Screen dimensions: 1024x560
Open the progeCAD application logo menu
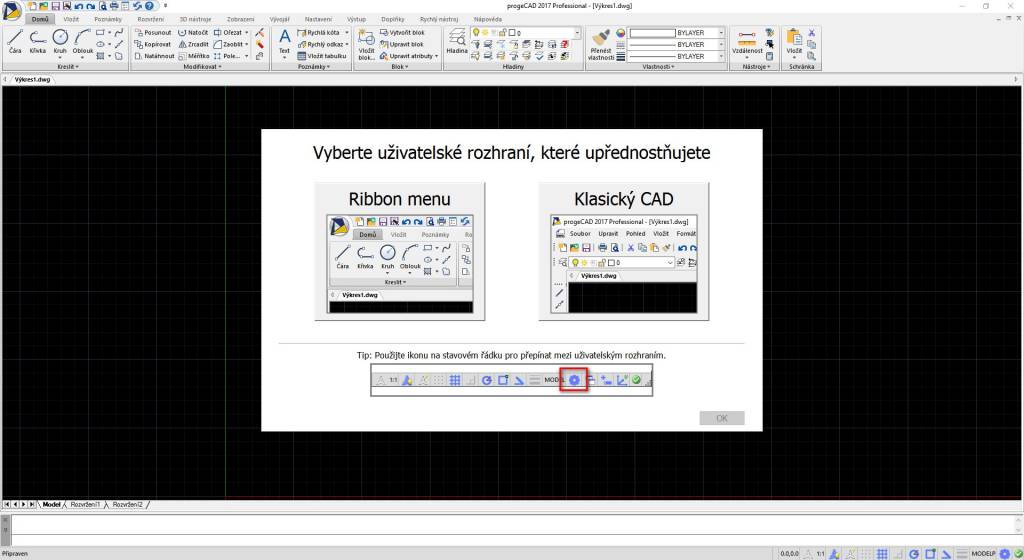coord(12,11)
